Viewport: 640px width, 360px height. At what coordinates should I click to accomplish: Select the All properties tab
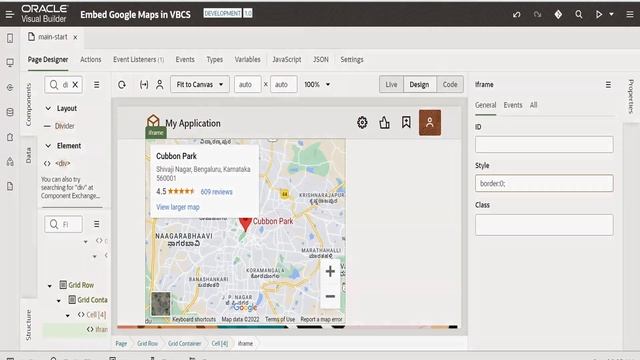tap(533, 105)
